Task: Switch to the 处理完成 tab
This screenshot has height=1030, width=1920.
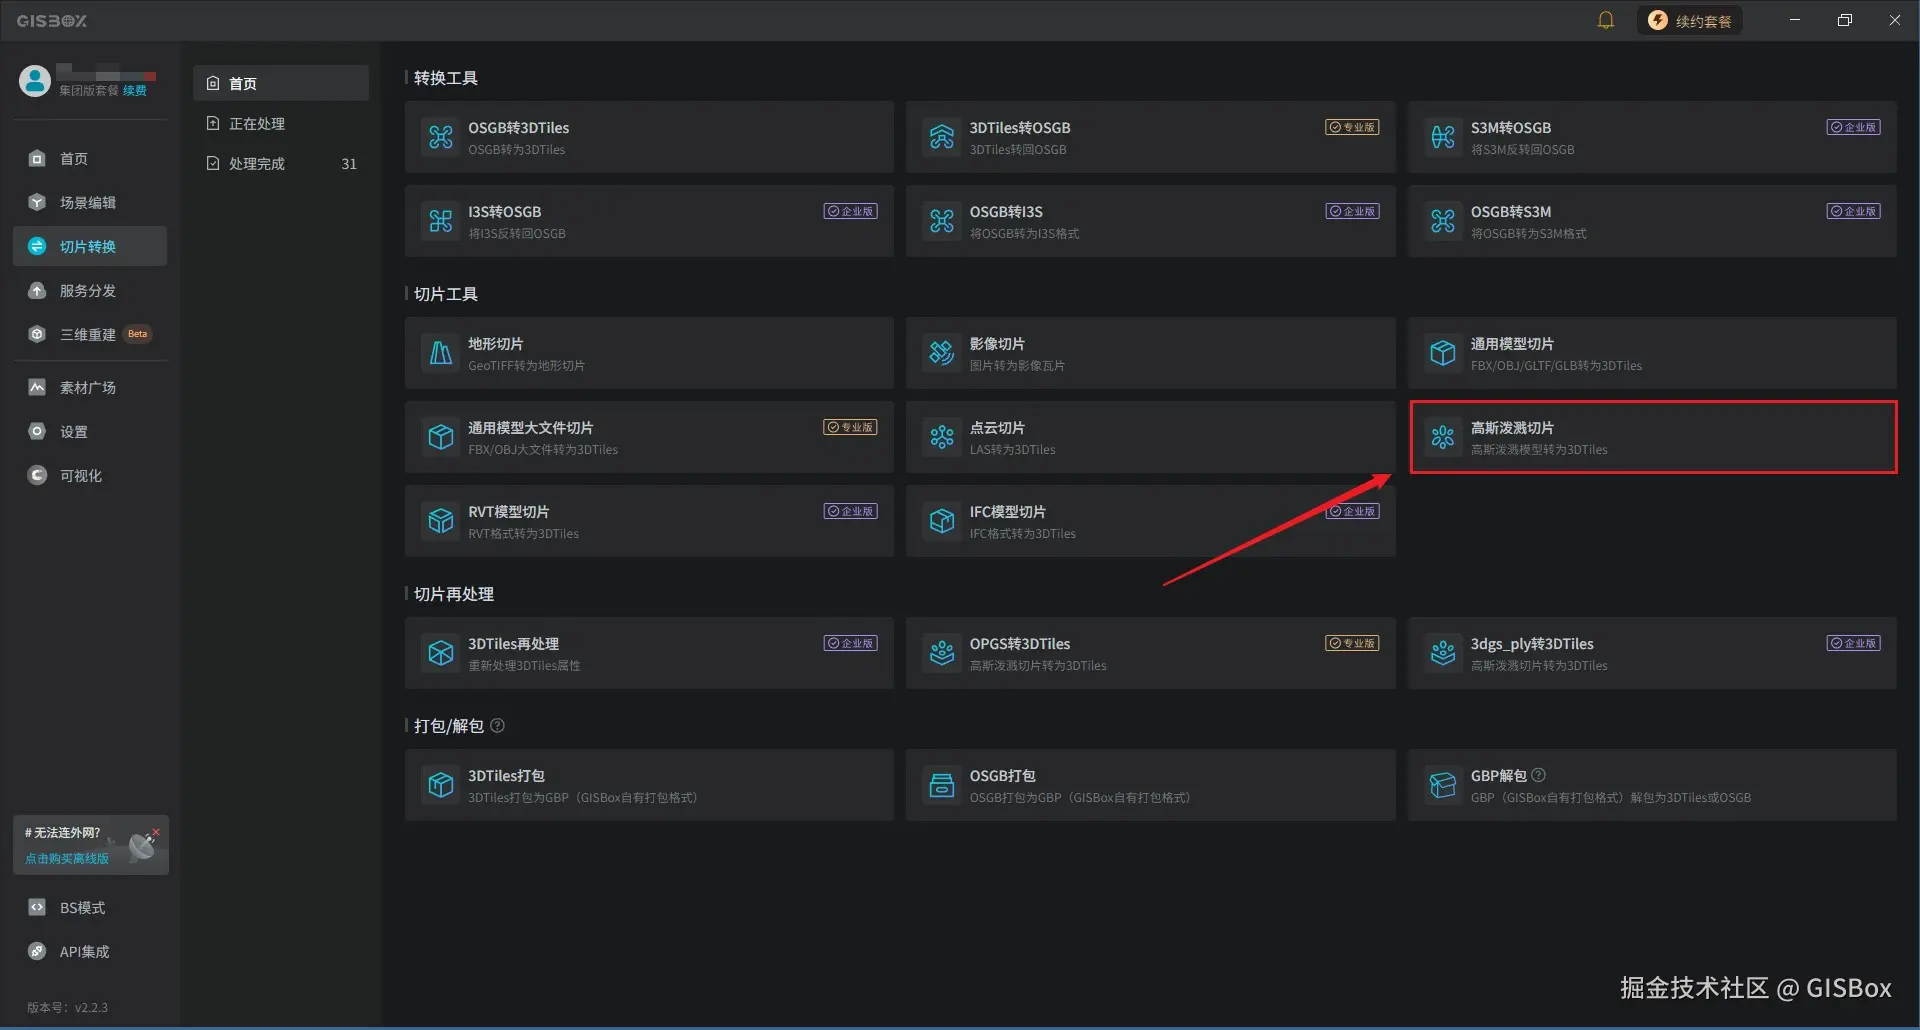Action: 281,163
